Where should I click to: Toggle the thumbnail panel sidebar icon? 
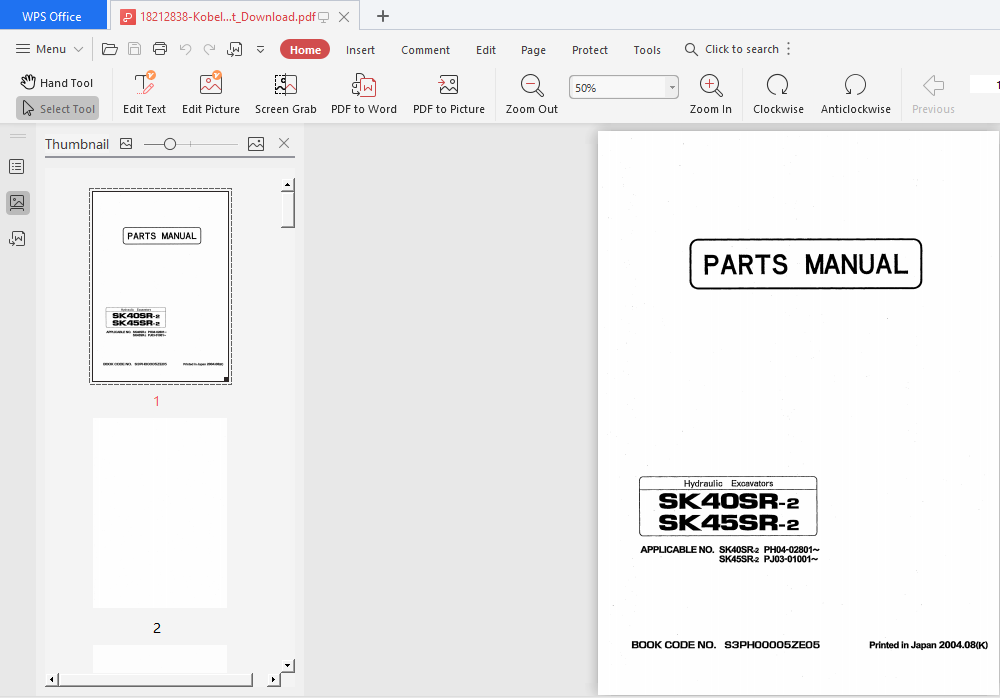[x=17, y=203]
